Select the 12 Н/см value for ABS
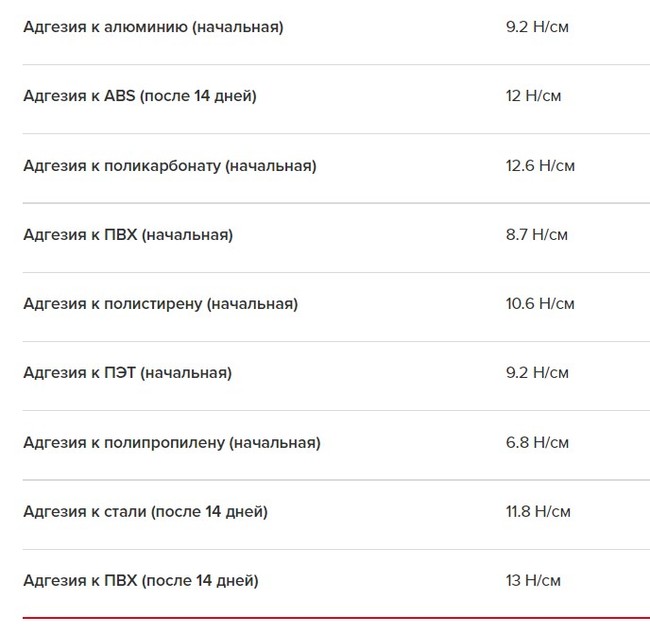650x634 pixels. point(533,96)
